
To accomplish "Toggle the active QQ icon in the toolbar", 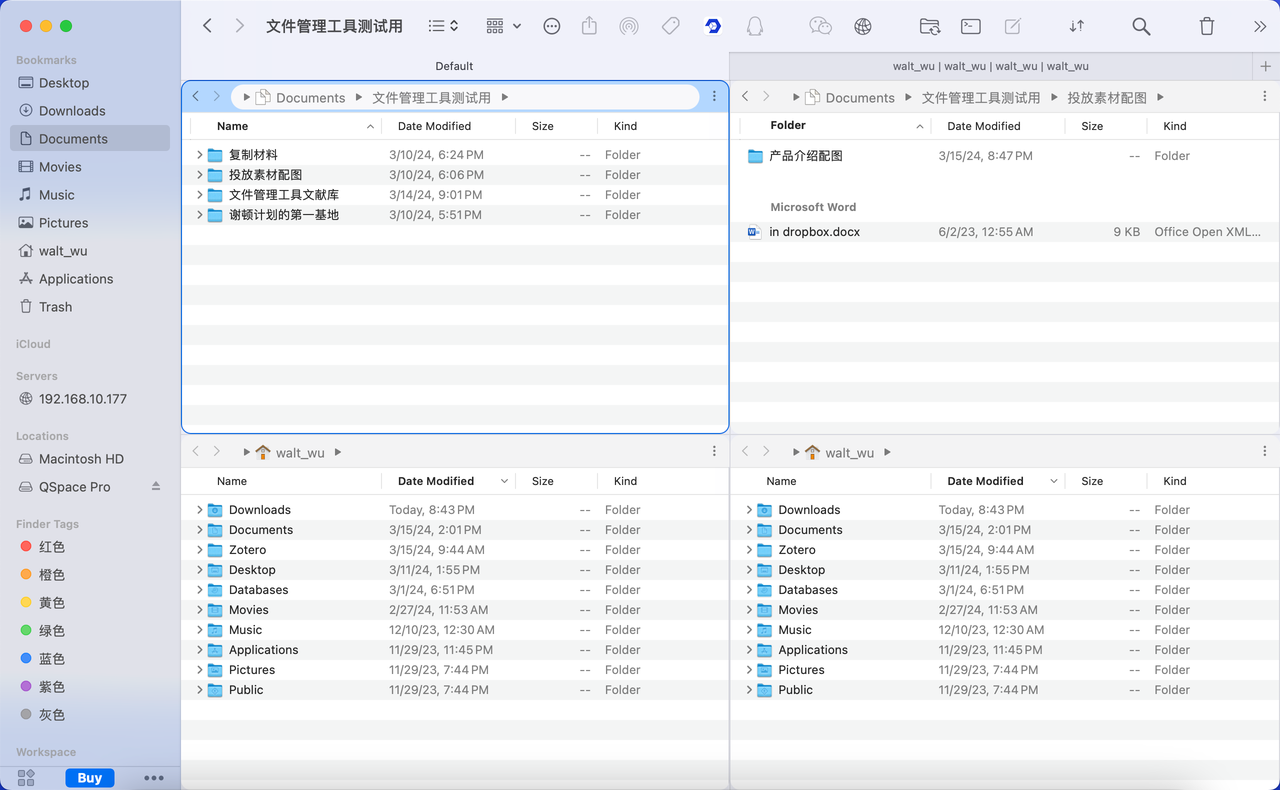I will [711, 26].
